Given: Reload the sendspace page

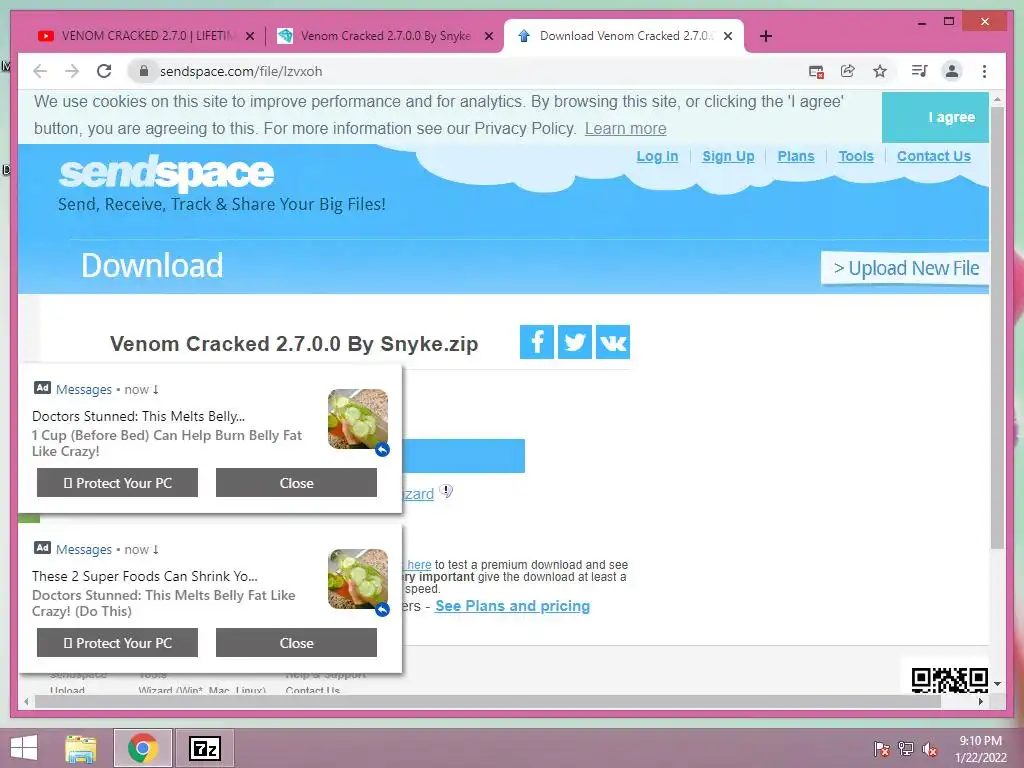Looking at the screenshot, I should [104, 71].
